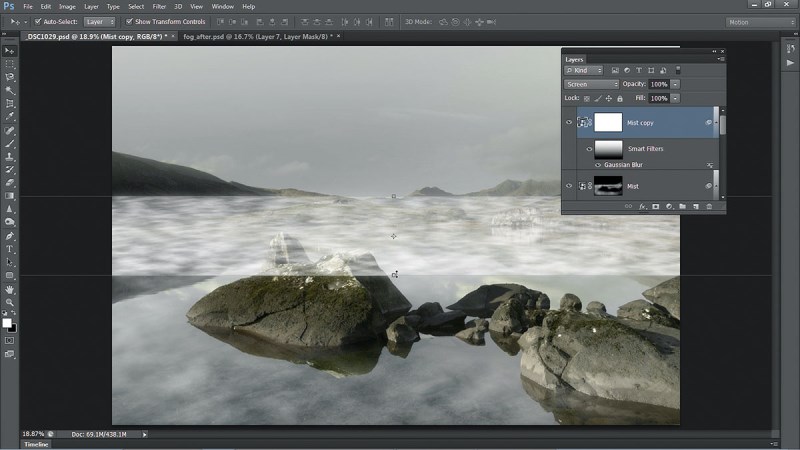The image size is (800, 450).
Task: Select the Zoom tool
Action: click(10, 303)
